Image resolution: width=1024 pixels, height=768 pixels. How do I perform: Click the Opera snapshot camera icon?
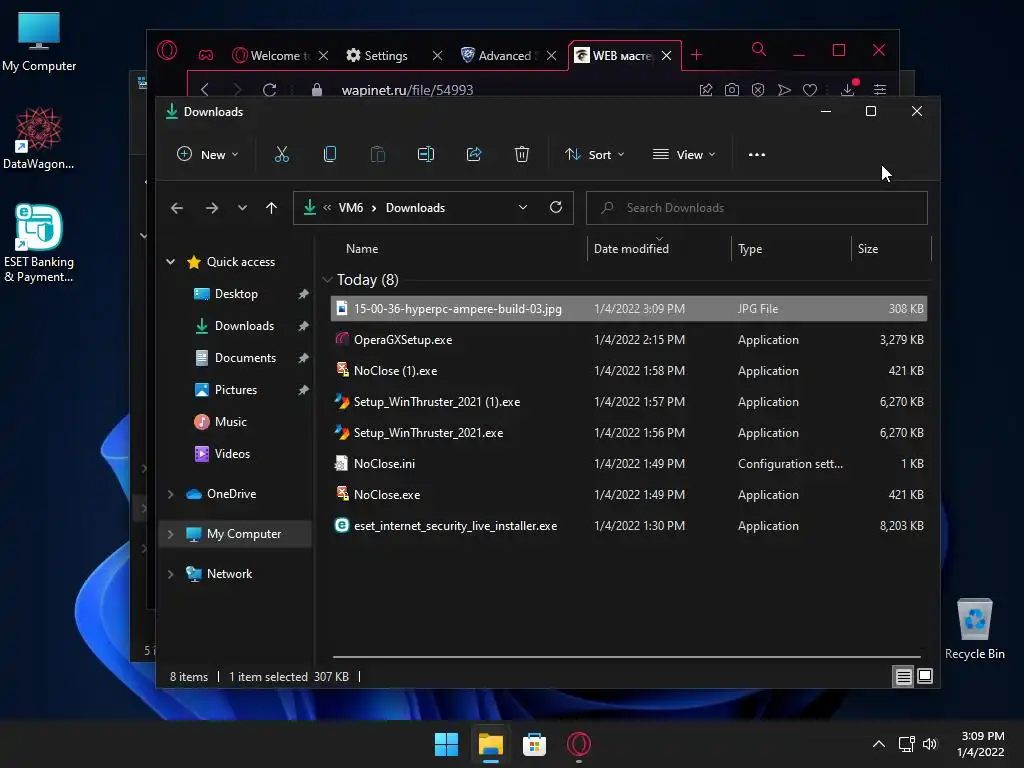click(x=732, y=90)
